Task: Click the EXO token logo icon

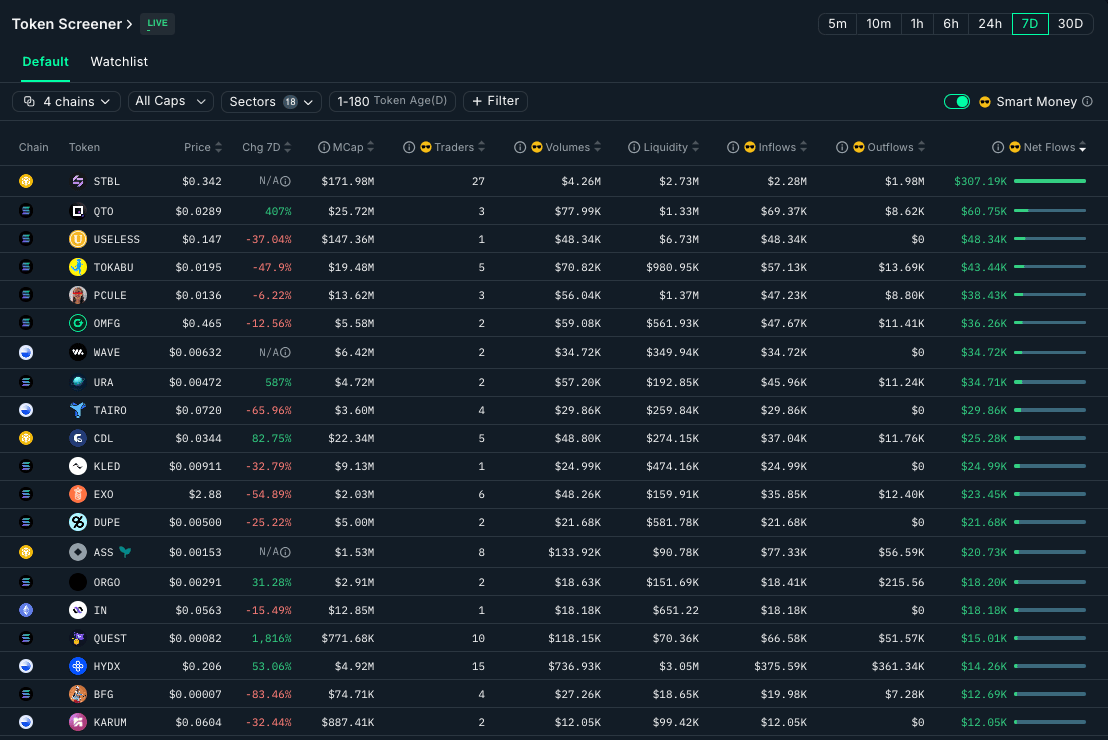Action: click(x=78, y=494)
